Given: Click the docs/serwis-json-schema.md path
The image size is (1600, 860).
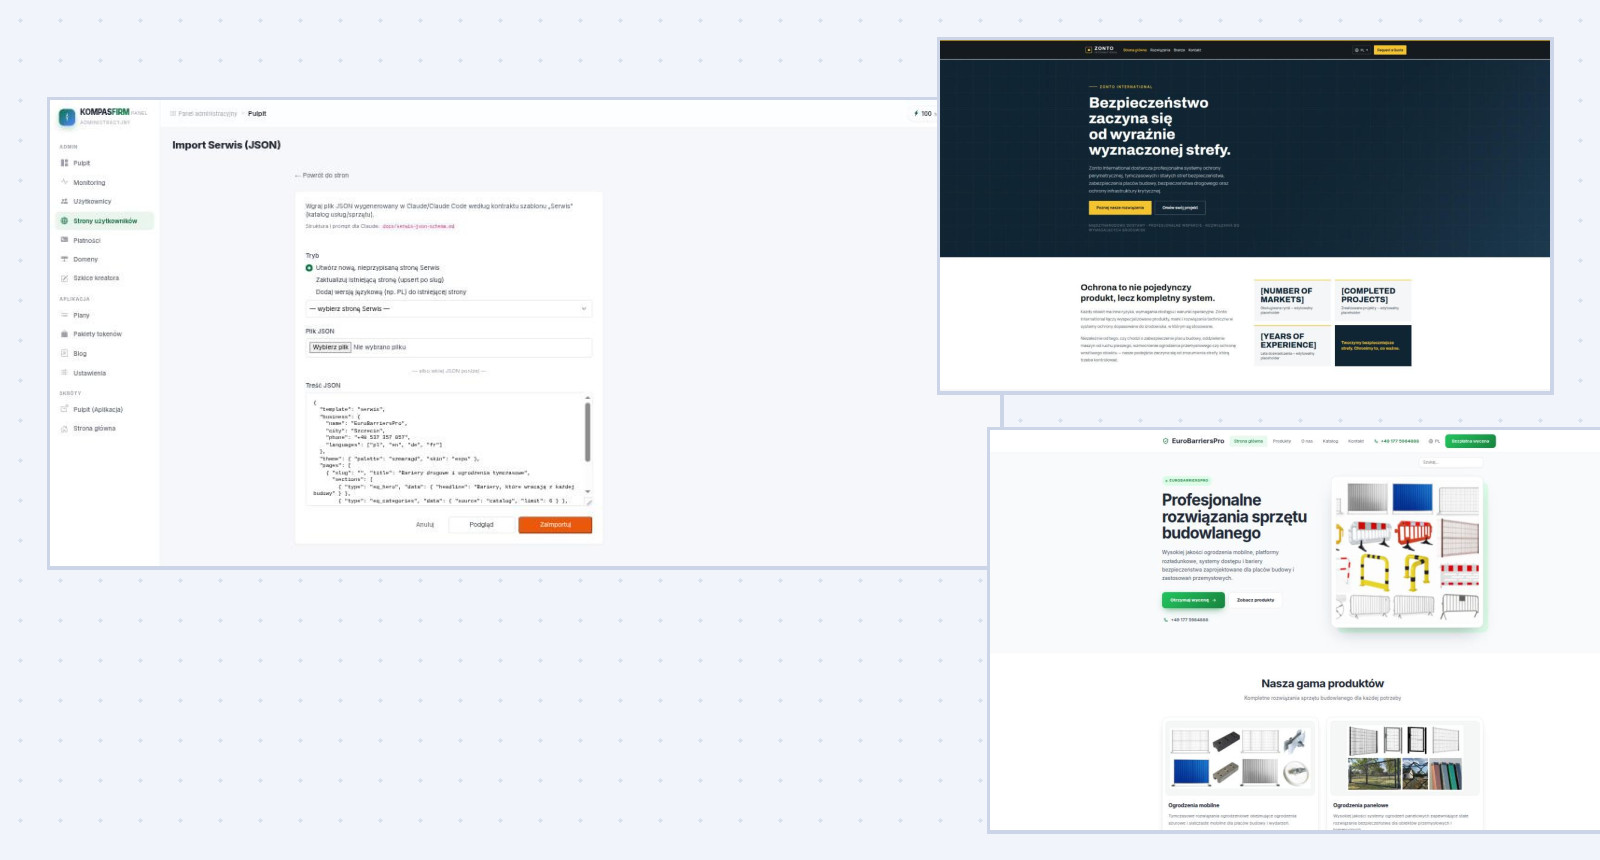Looking at the screenshot, I should click(418, 227).
